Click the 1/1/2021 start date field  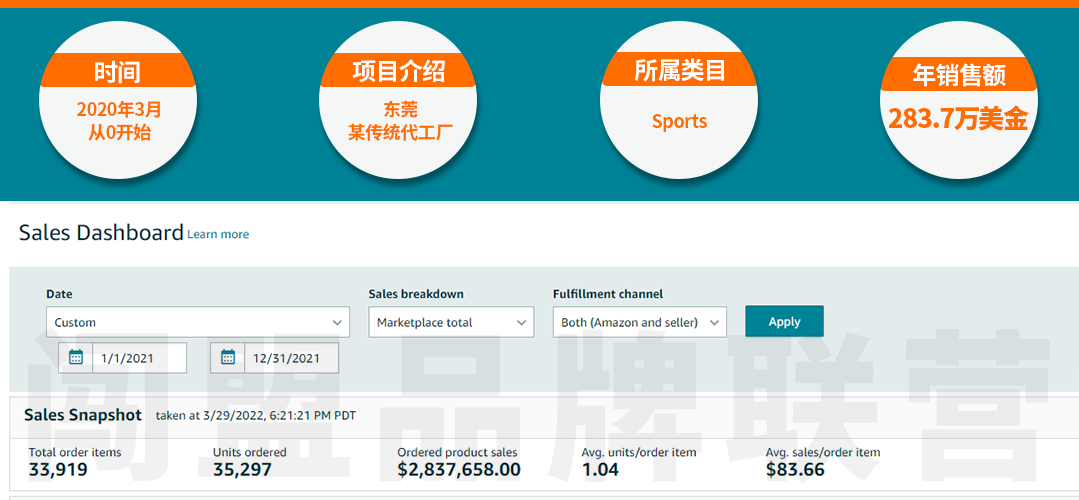click(138, 358)
